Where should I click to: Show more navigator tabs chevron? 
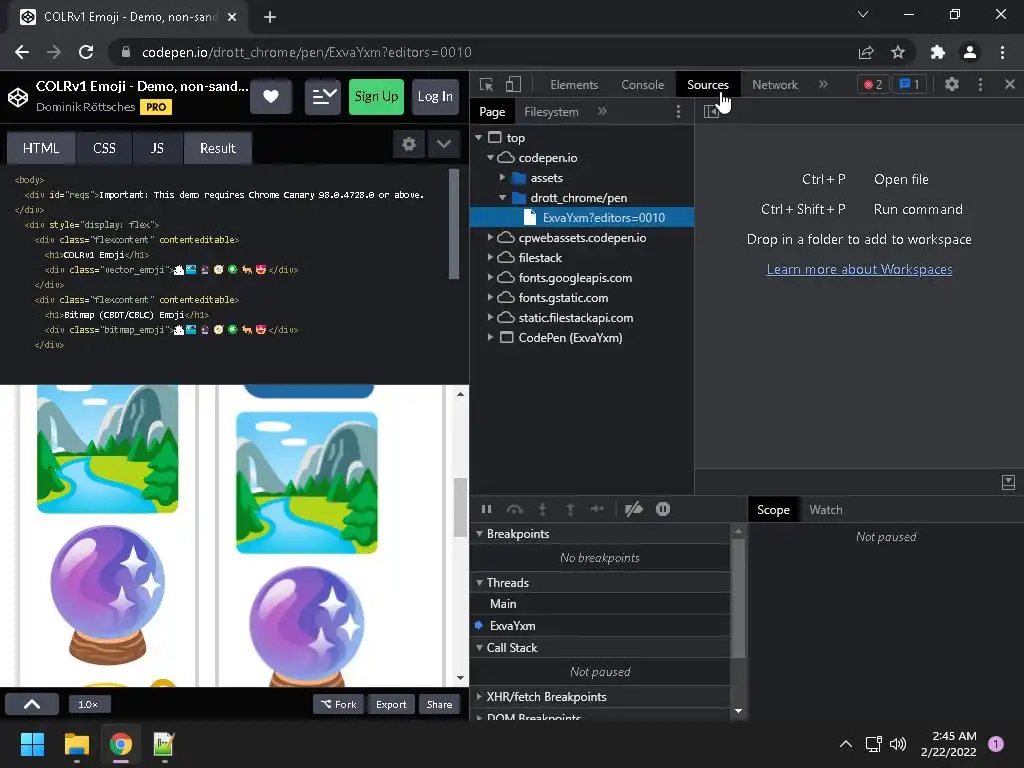point(602,112)
